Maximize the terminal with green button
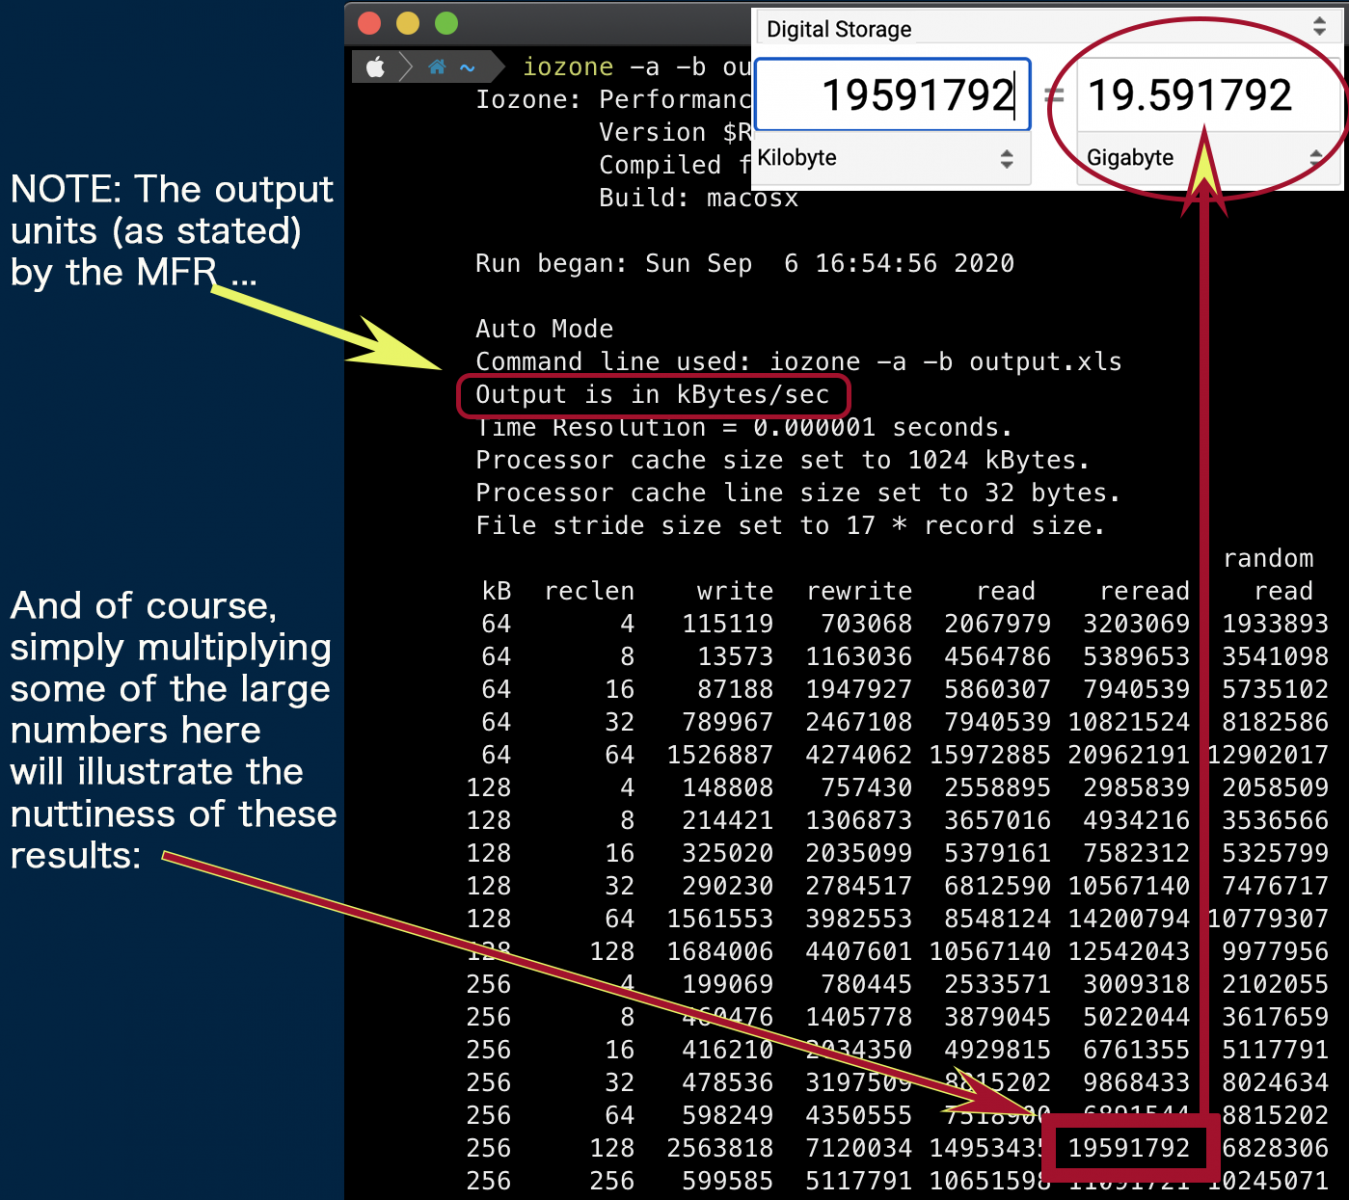 coord(446,23)
